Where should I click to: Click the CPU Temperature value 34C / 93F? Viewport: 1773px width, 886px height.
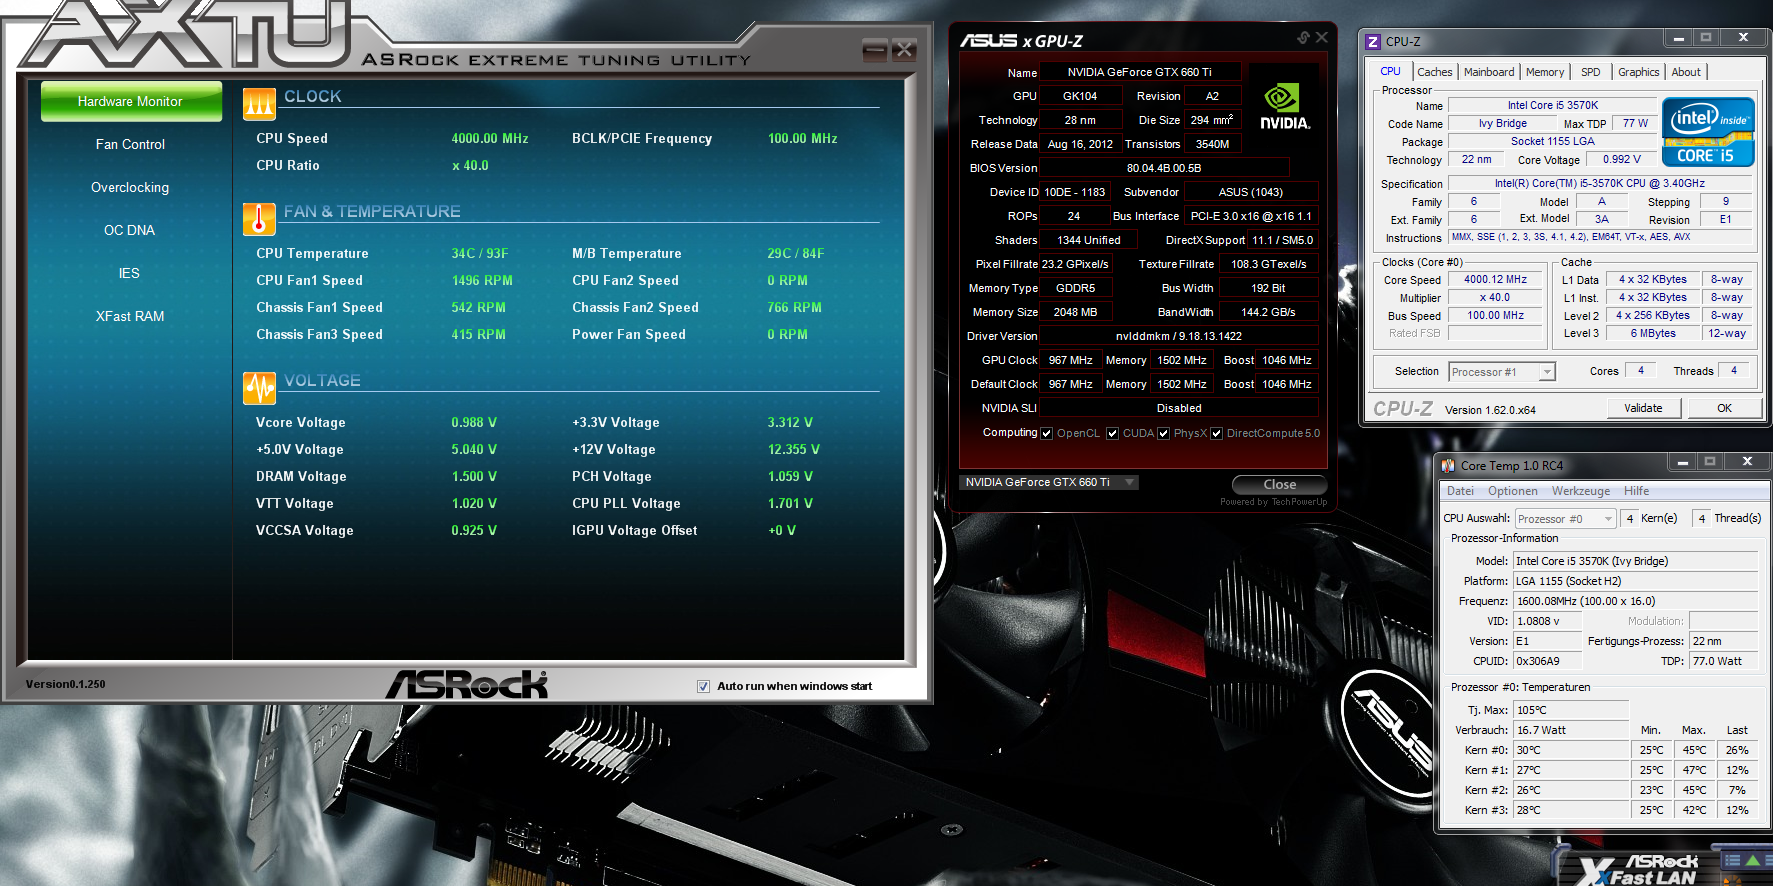480,254
